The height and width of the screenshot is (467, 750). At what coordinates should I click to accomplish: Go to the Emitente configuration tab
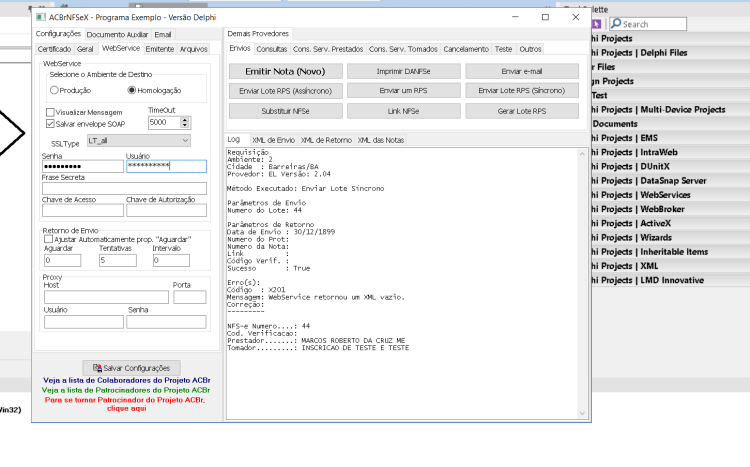[x=160, y=49]
